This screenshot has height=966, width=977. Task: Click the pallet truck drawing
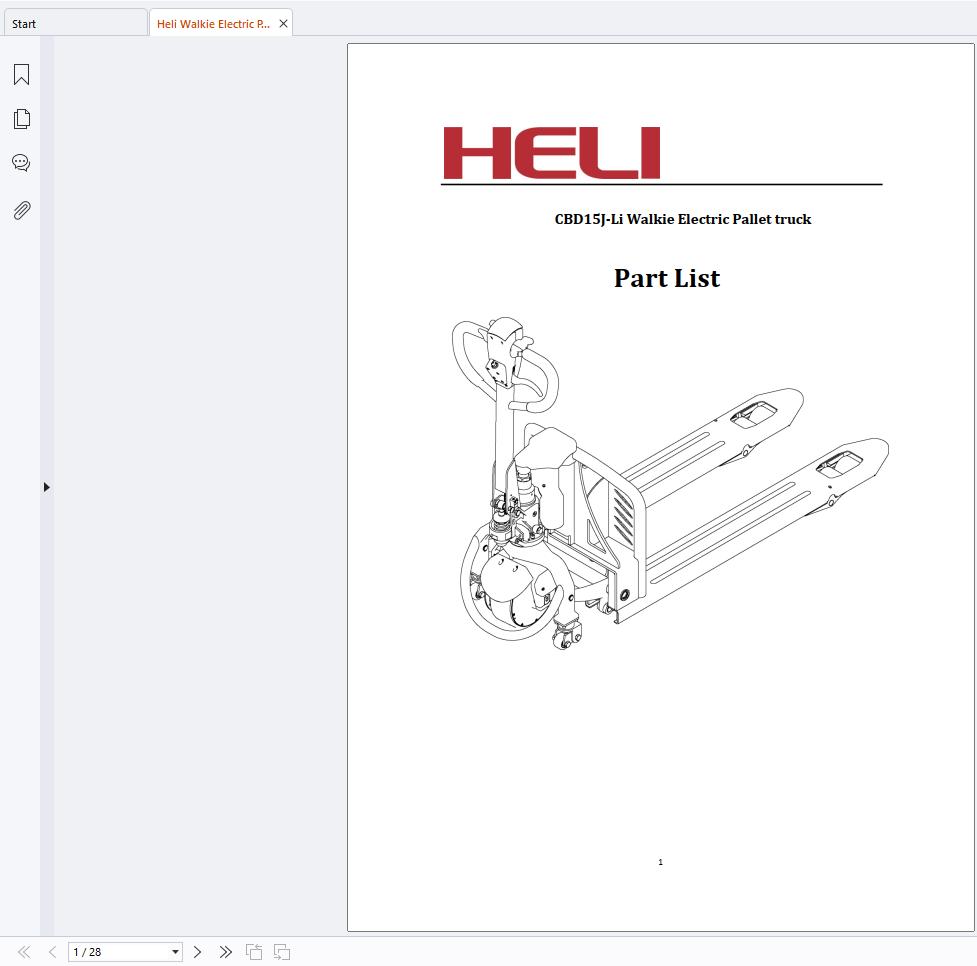tap(670, 483)
